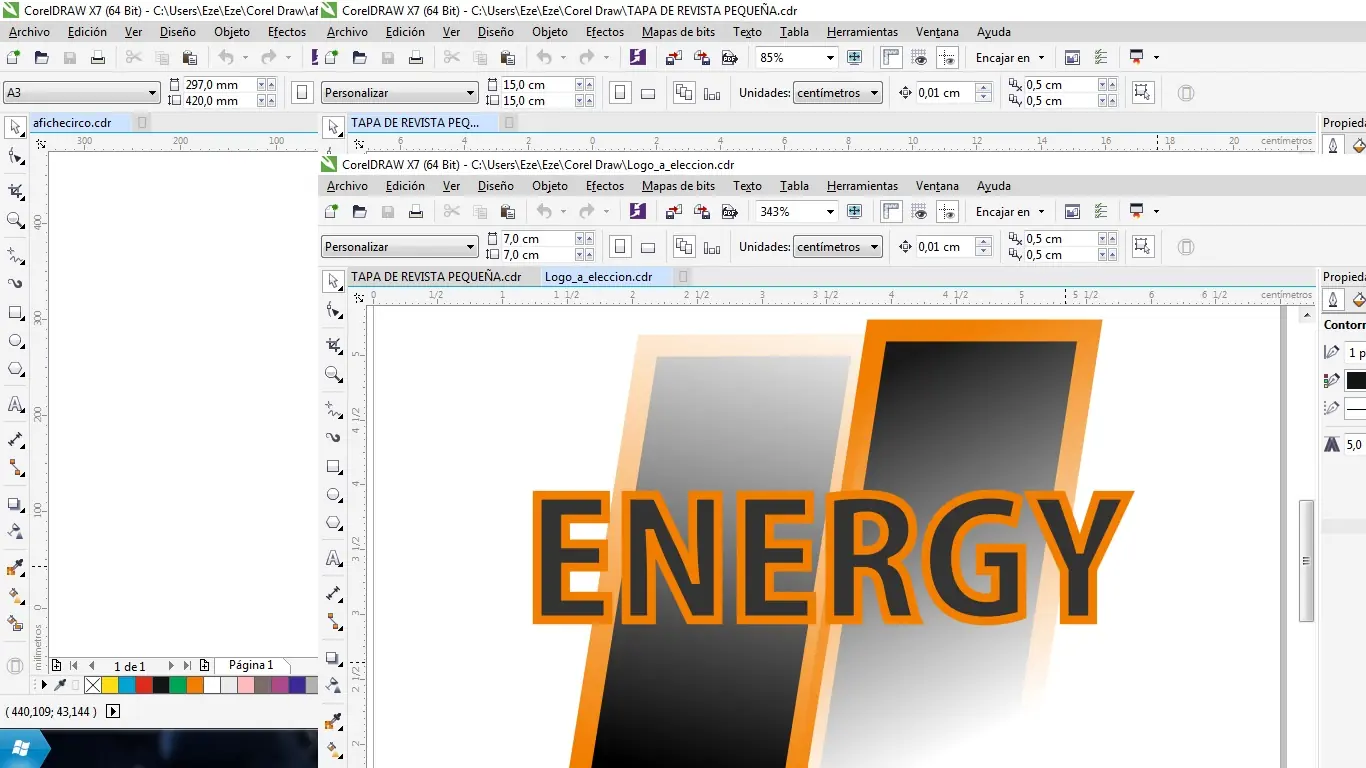Viewport: 1366px width, 768px height.
Task: Open Corel Connect search in Logo_a_eleccion toolbar
Action: point(638,212)
